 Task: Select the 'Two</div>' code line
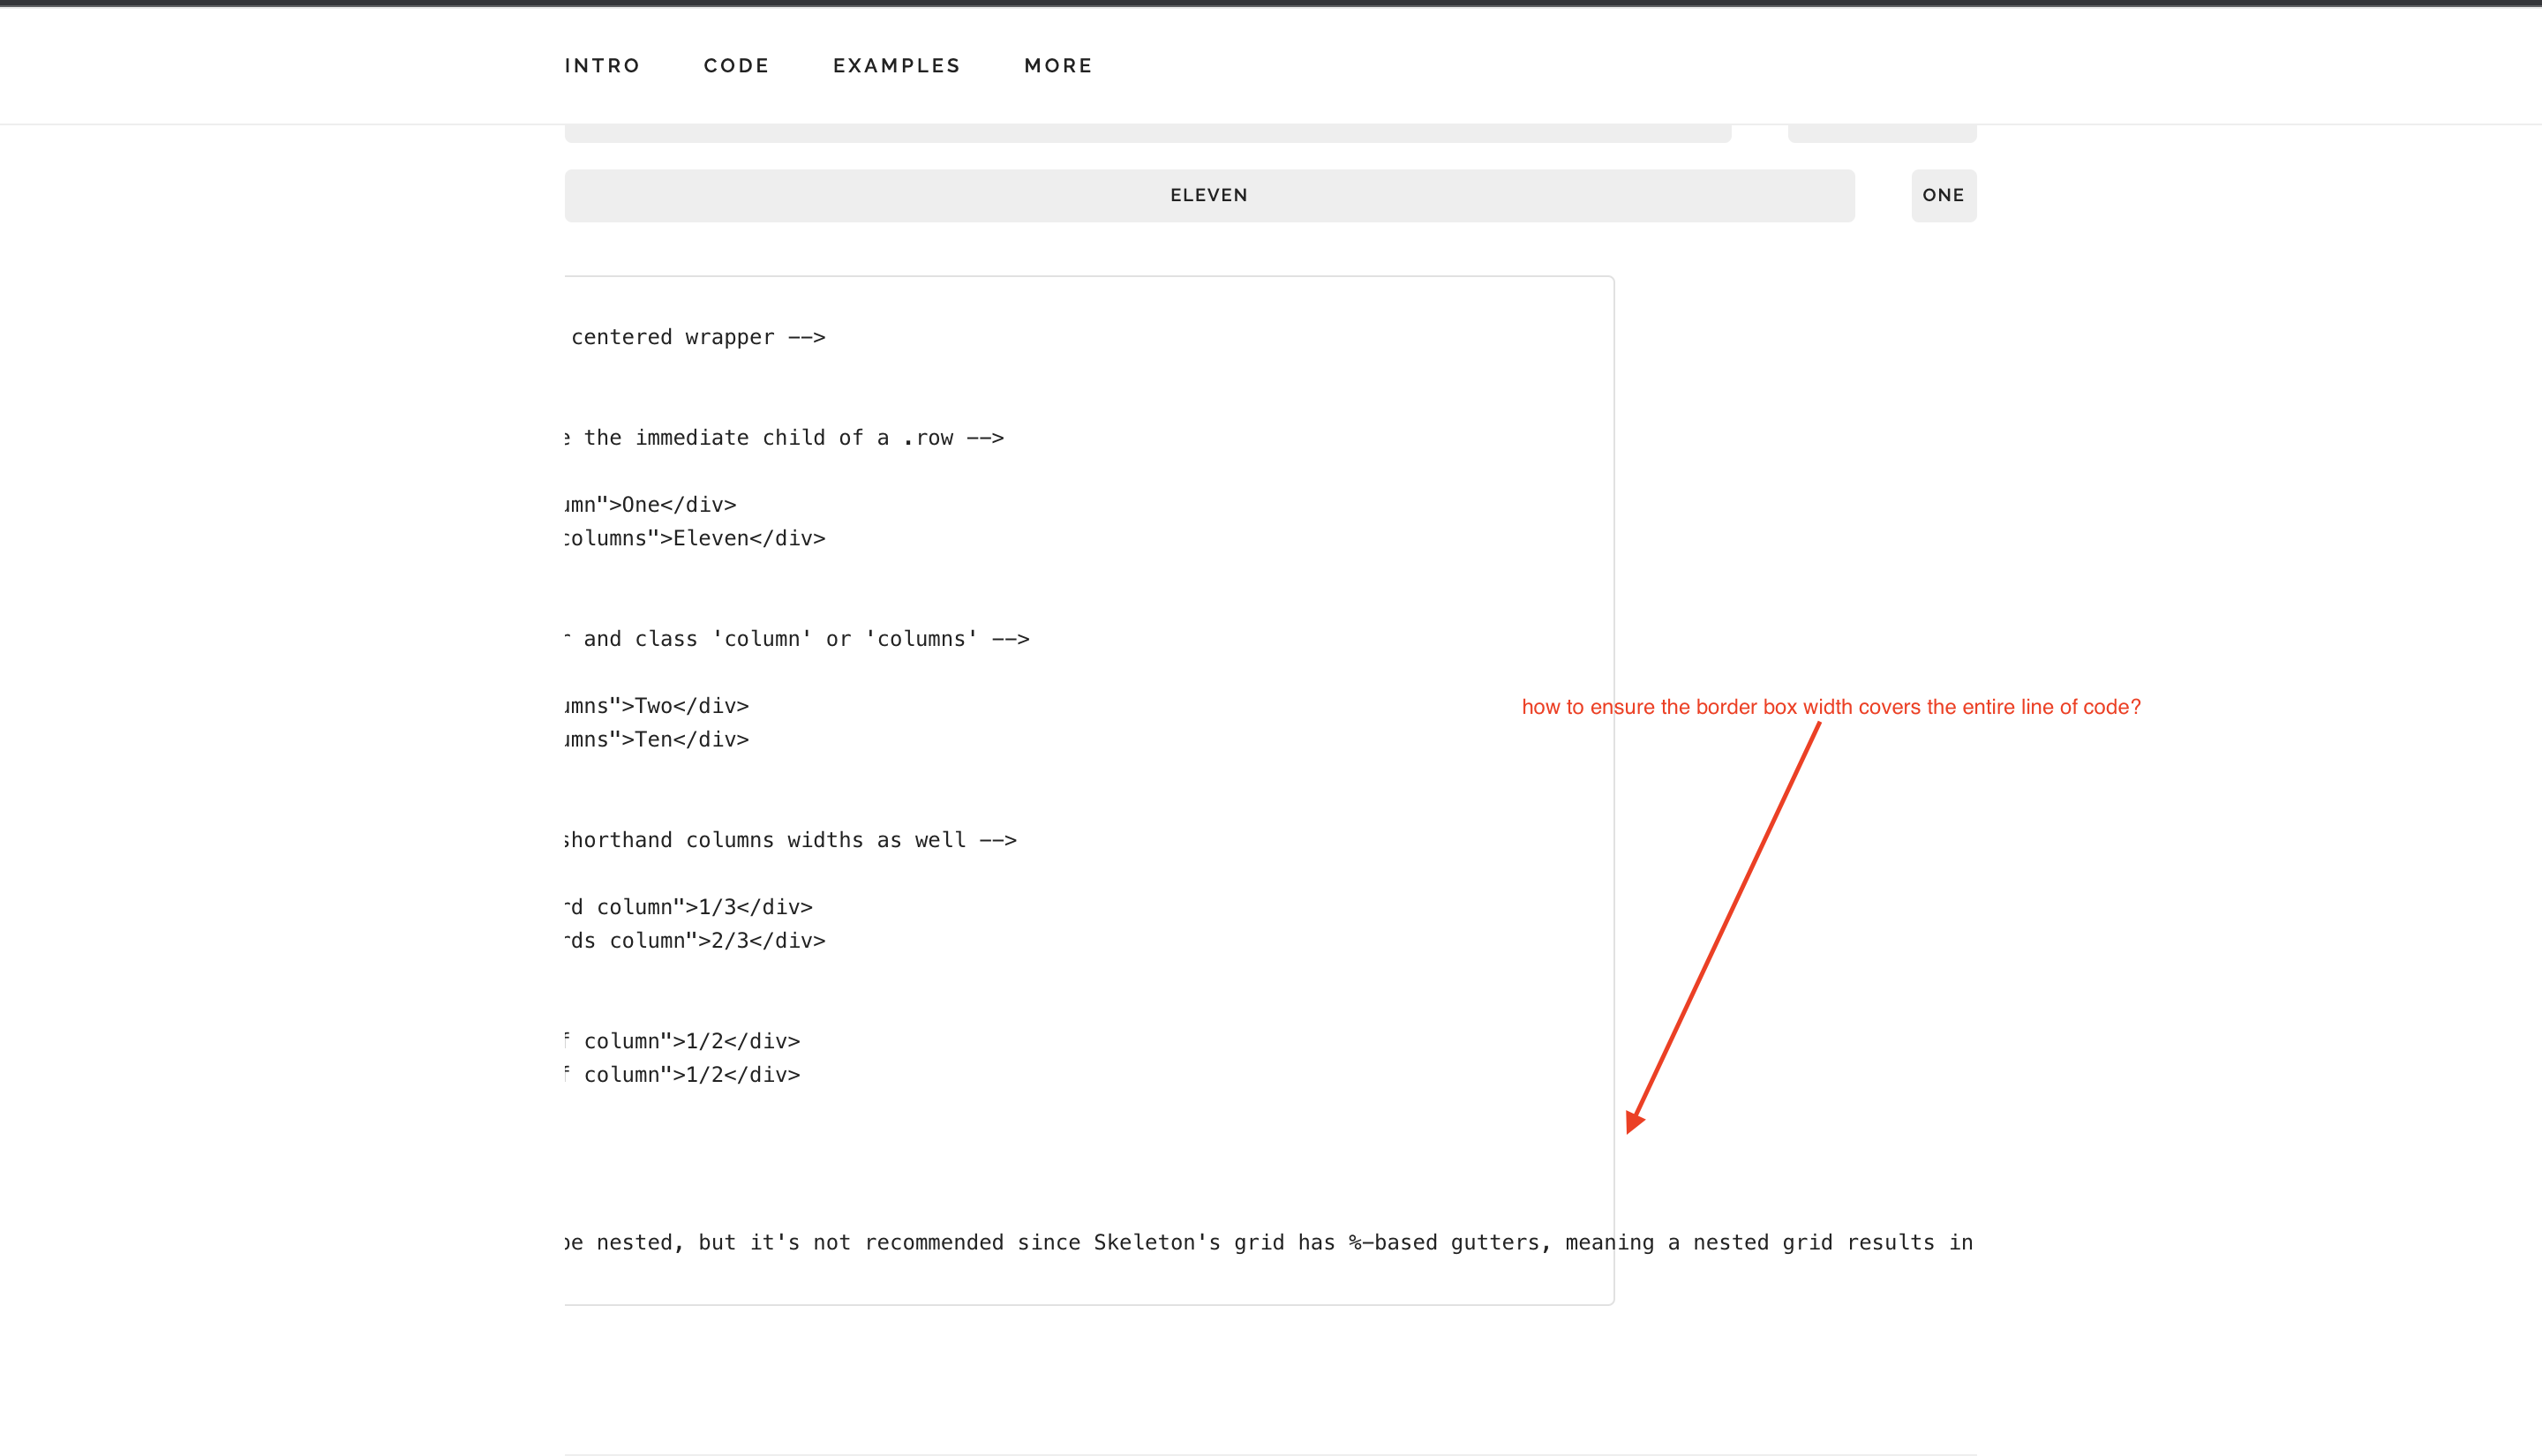(657, 706)
